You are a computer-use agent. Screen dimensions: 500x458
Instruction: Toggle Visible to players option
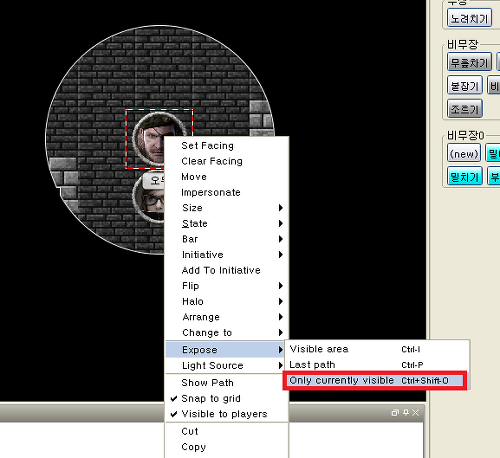point(227,414)
